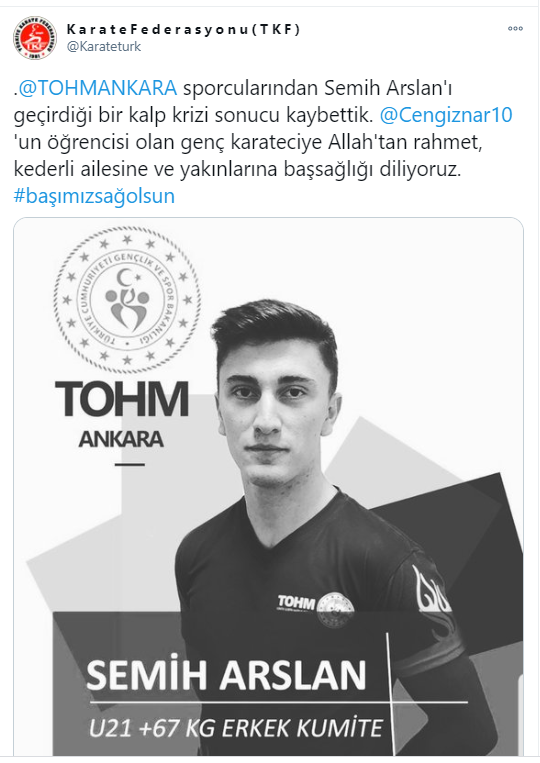Click the TKF federation profile avatar
Viewport: 540px width, 763px height.
point(35,37)
